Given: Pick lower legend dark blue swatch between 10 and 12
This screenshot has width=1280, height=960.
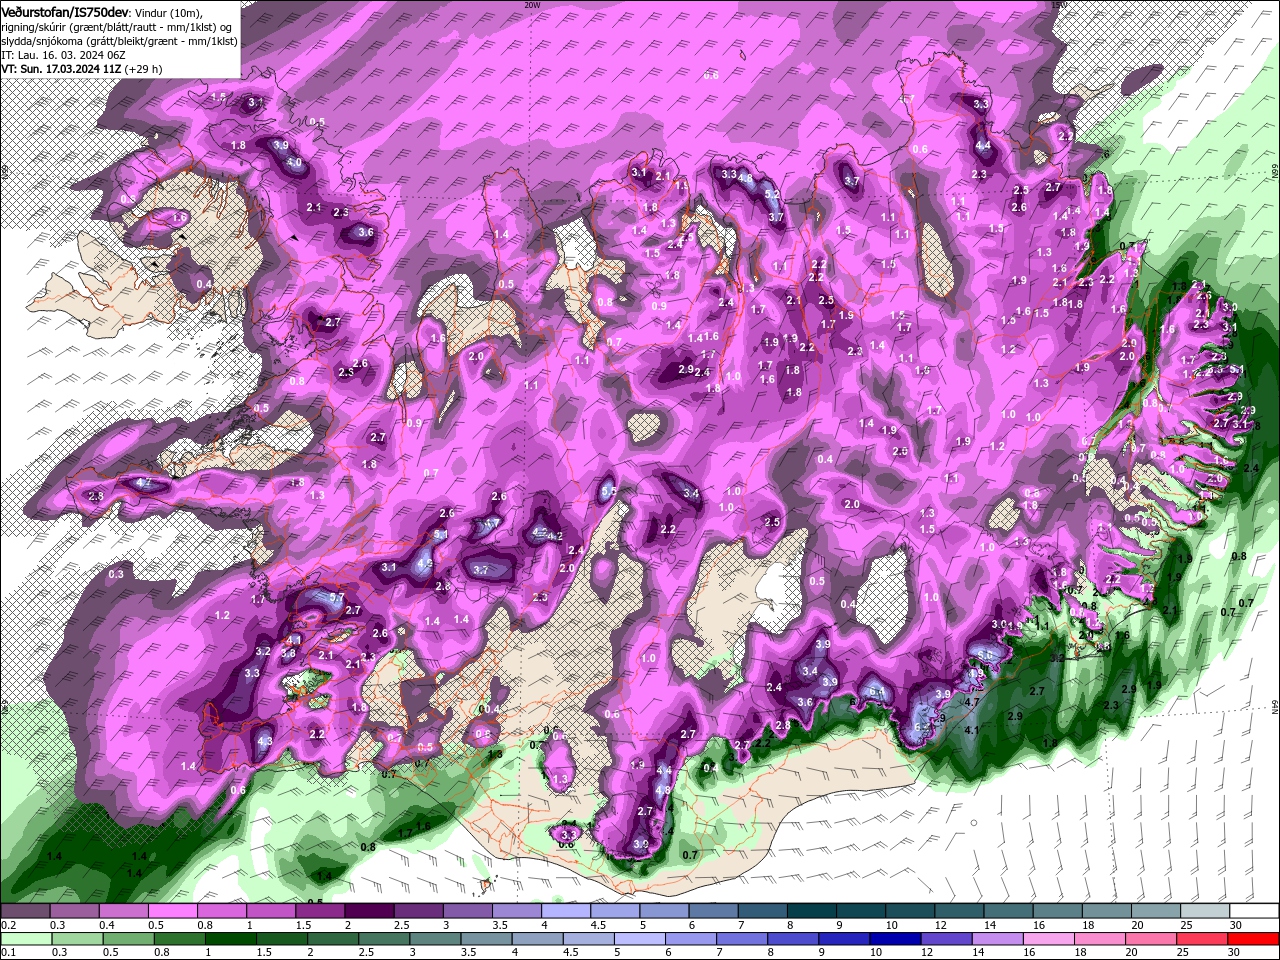Looking at the screenshot, I should (895, 939).
